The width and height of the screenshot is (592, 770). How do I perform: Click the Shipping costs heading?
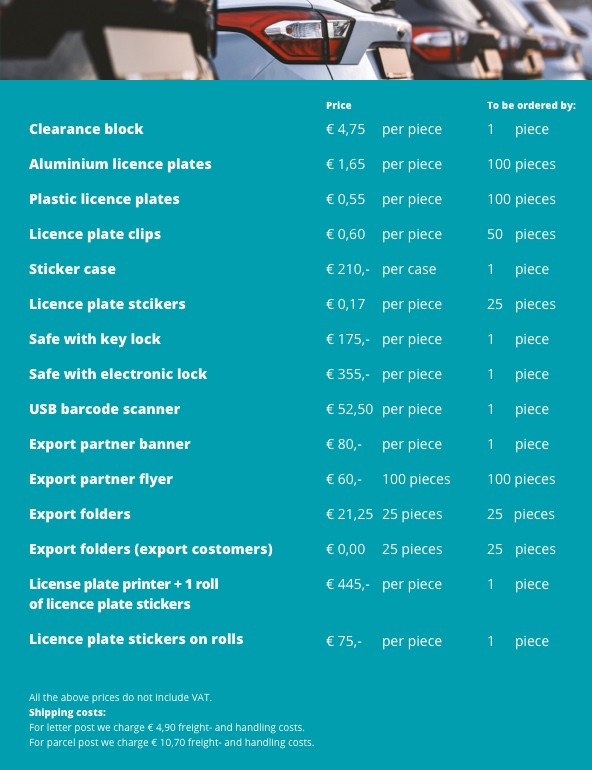67,713
